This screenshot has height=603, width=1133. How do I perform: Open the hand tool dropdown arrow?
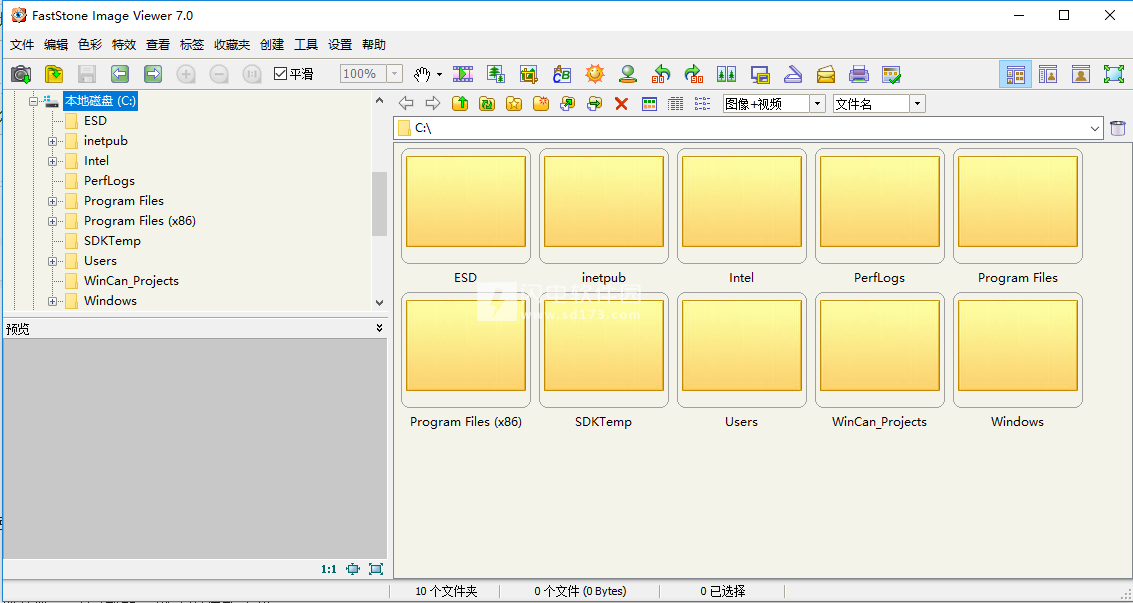[x=439, y=74]
